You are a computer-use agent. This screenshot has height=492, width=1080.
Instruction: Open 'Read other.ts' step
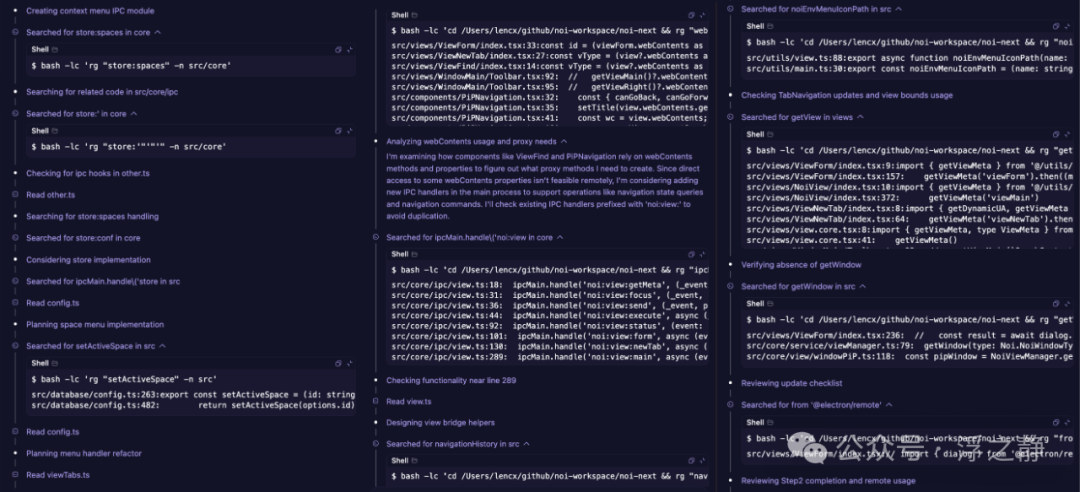pos(50,195)
